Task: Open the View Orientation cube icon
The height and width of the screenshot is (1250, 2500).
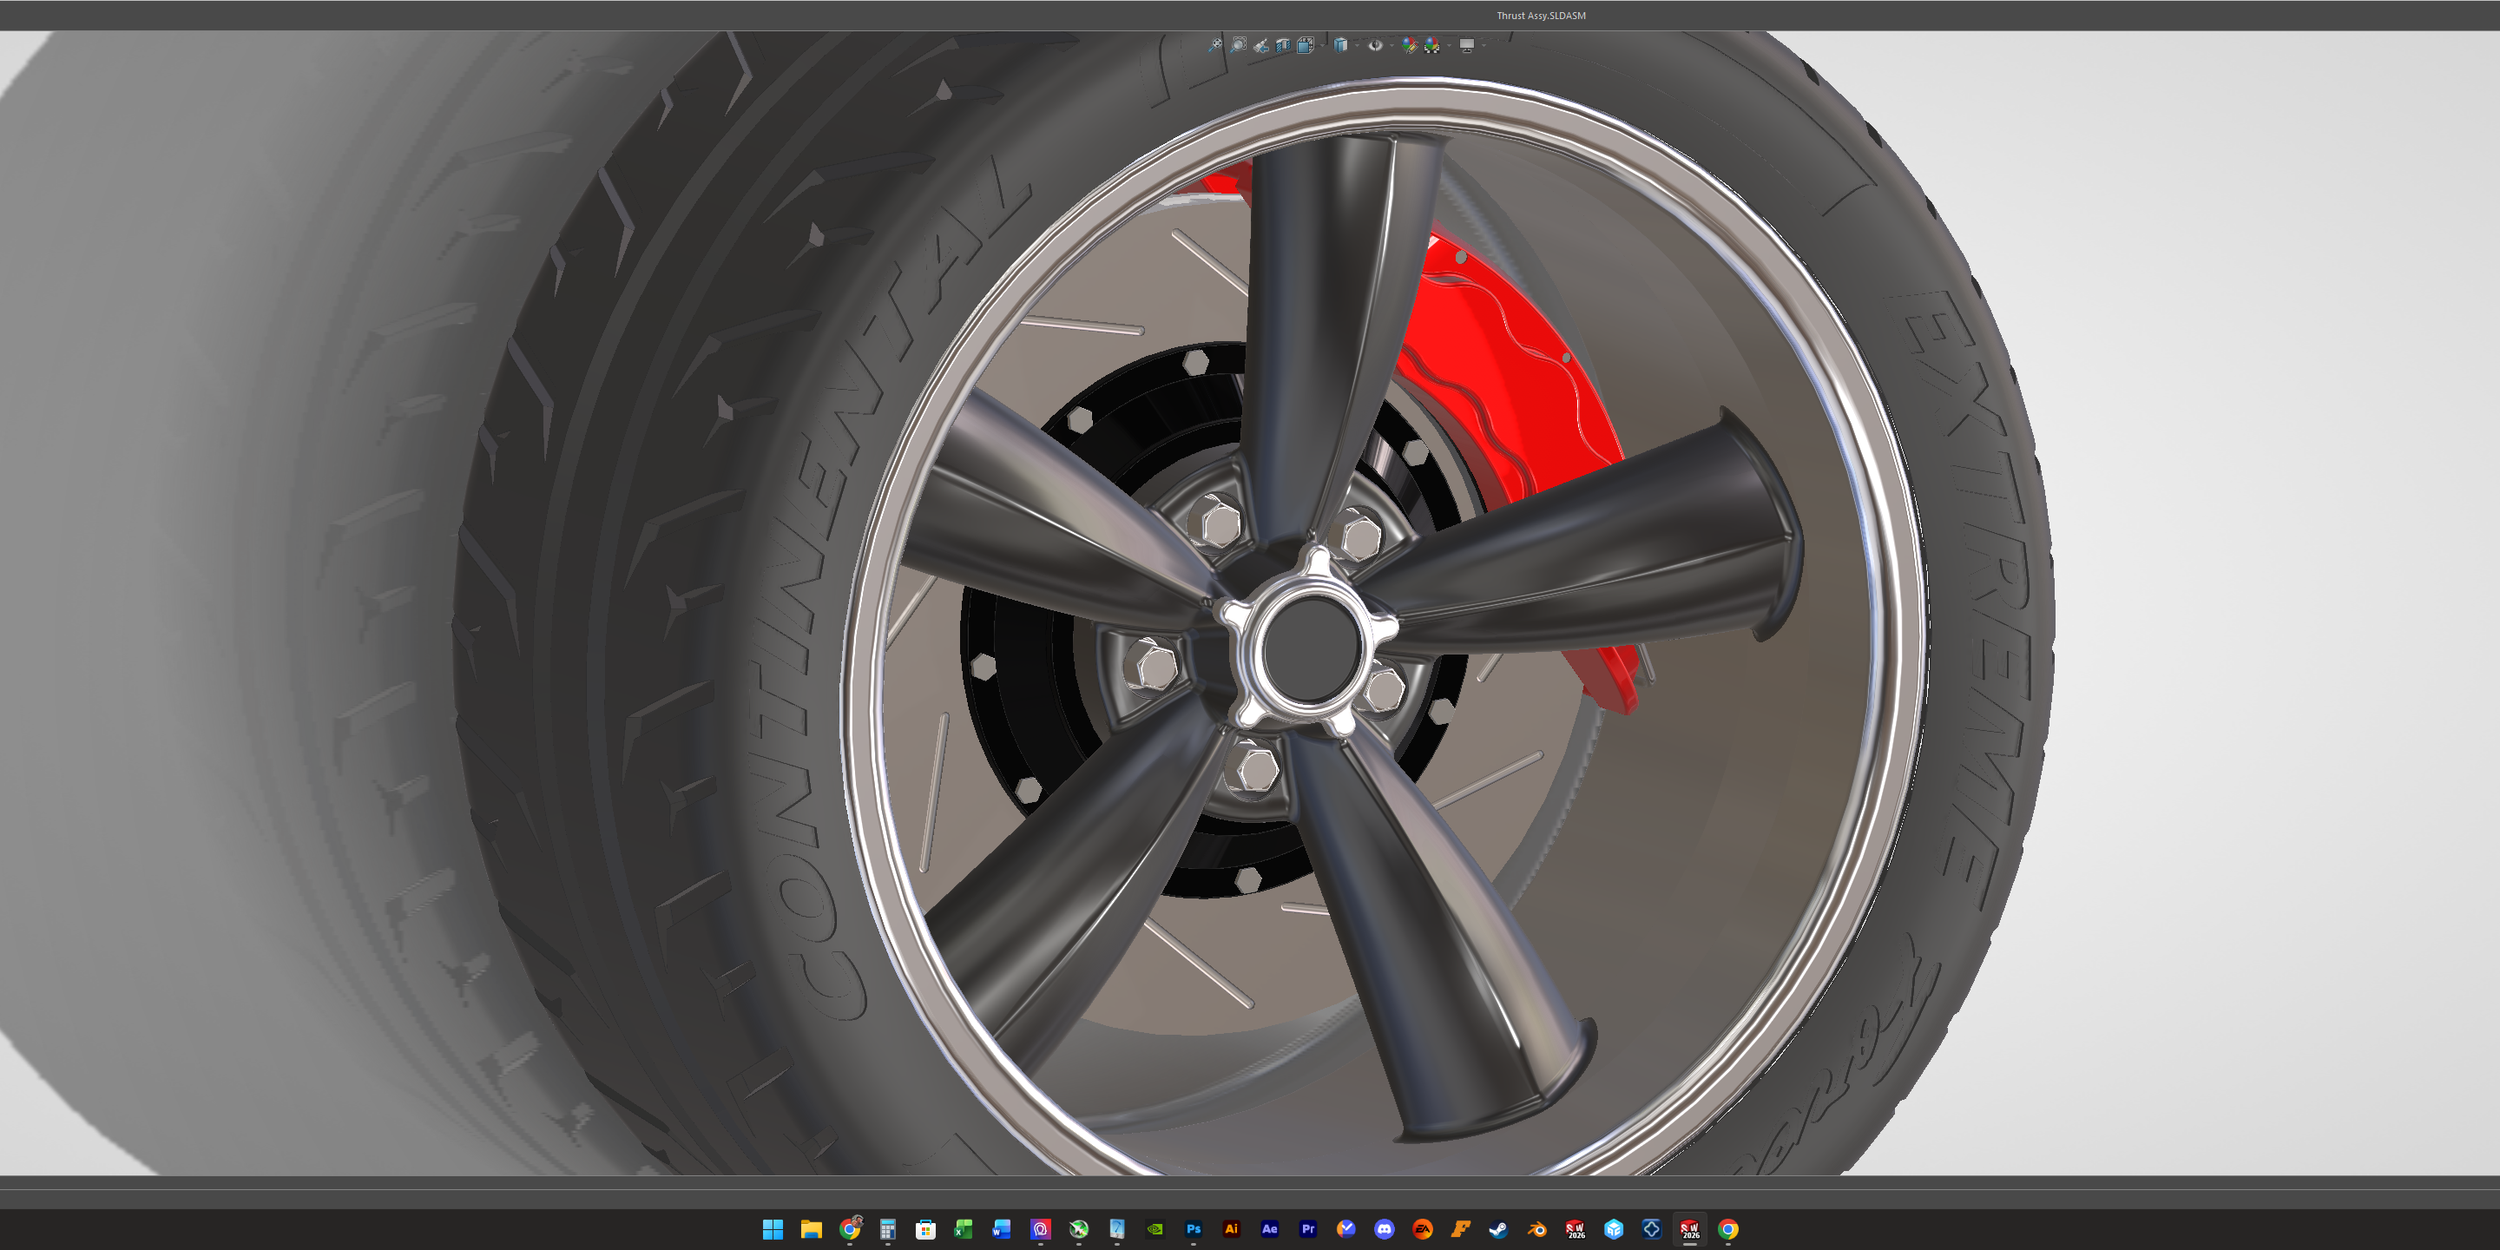Action: click(x=1305, y=45)
